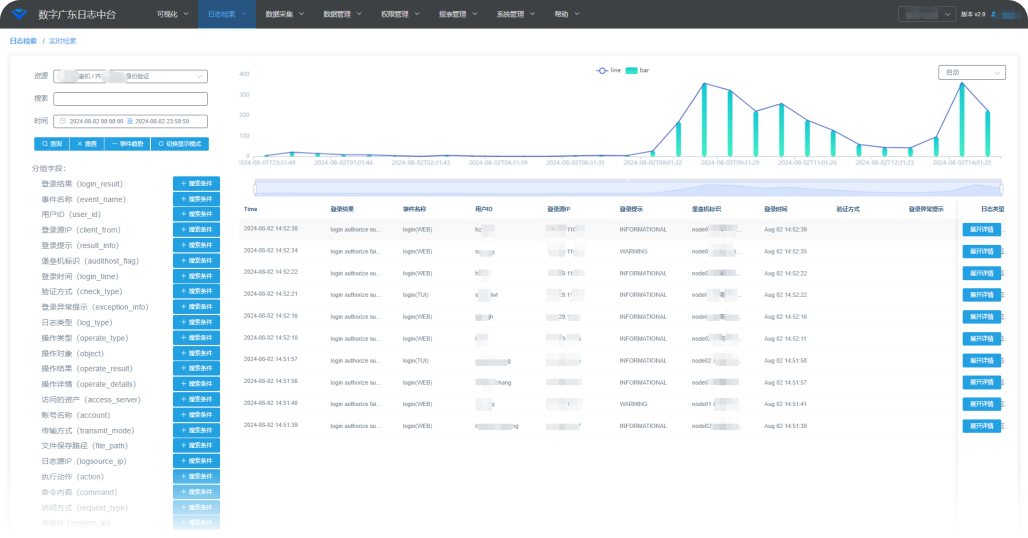
Task: Add search condition for user_id field
Action: [x=196, y=214]
